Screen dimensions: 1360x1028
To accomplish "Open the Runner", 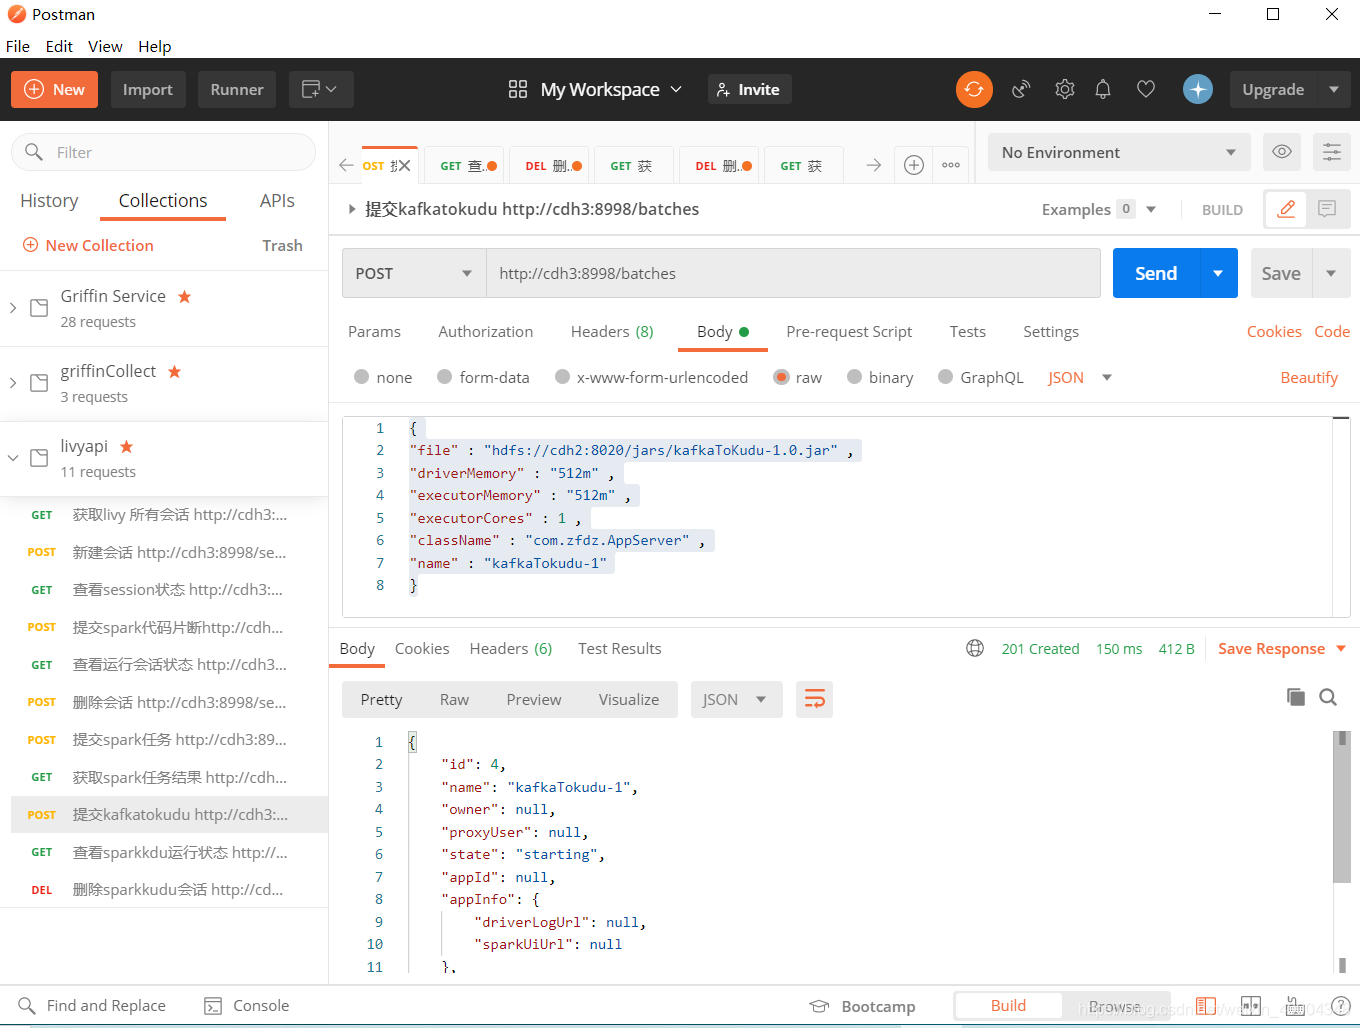I will pyautogui.click(x=237, y=89).
